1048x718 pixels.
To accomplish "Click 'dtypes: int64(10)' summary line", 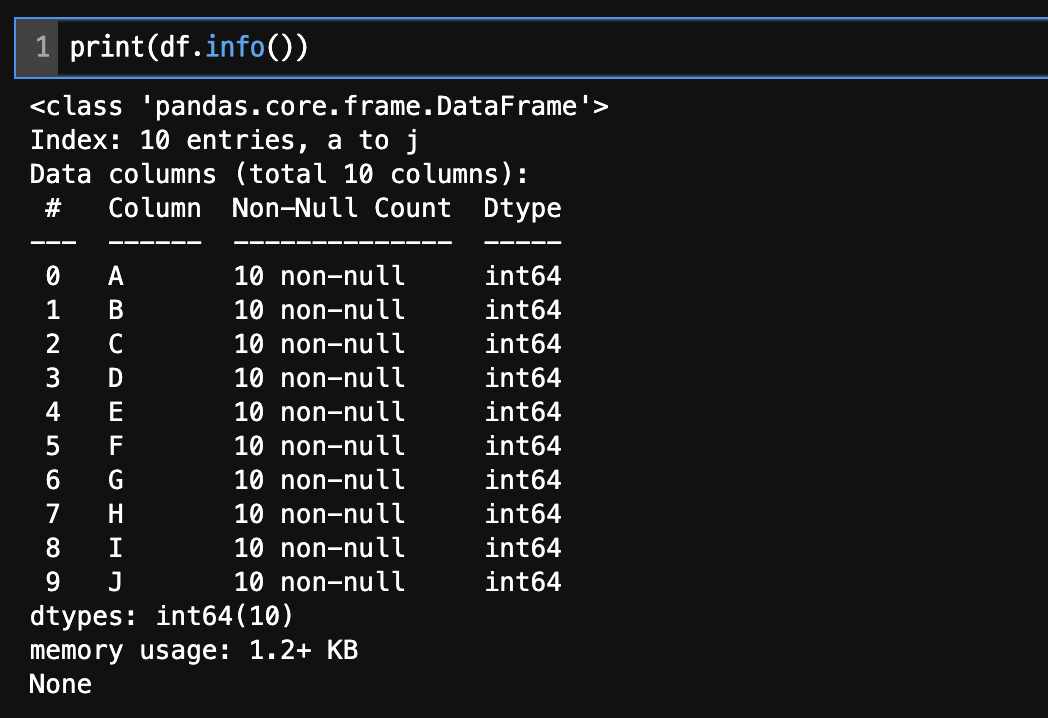I will (x=161, y=616).
